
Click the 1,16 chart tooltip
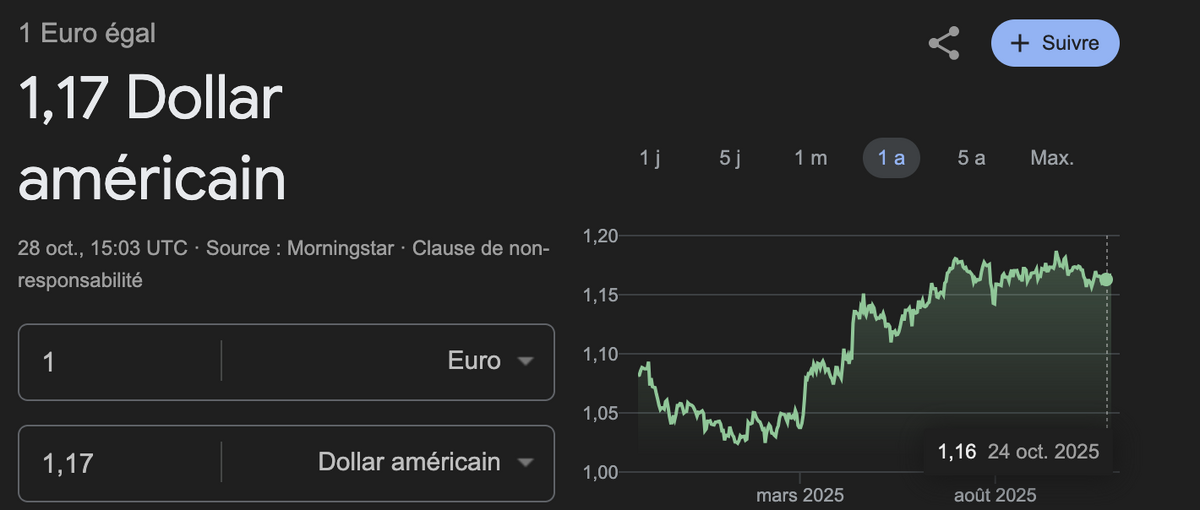click(1017, 452)
